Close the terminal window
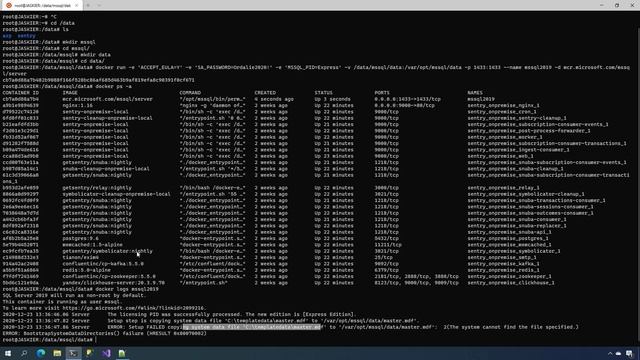The height and width of the screenshot is (360, 640). pyautogui.click(x=632, y=5)
